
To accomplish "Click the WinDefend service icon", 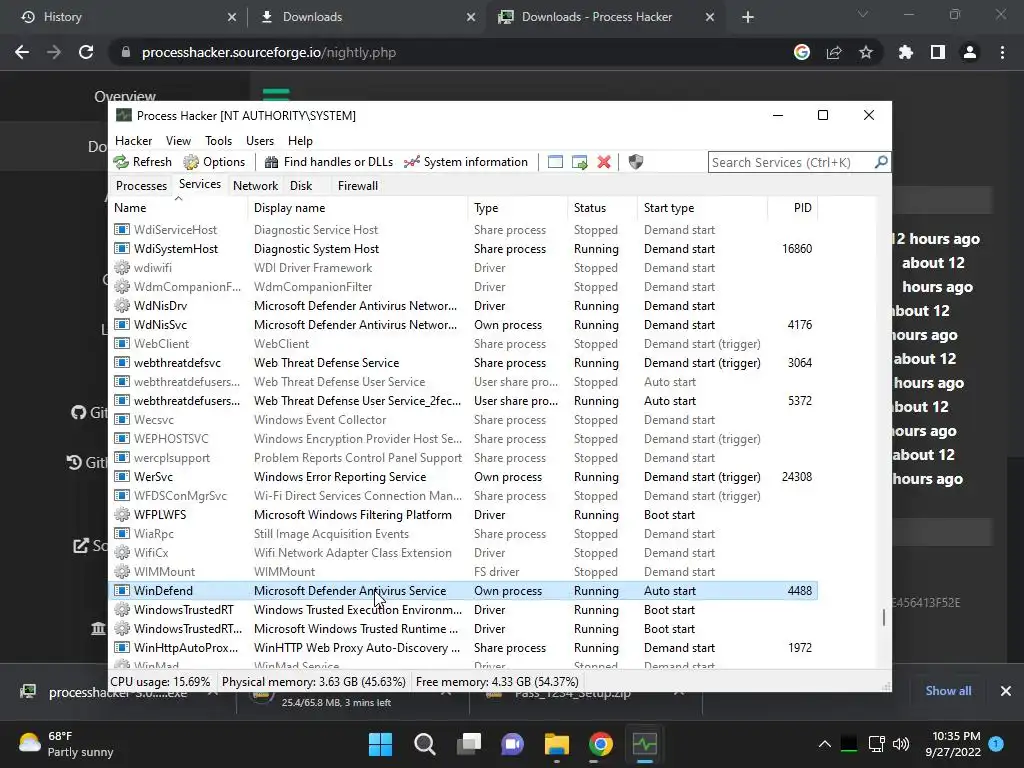I will click(x=121, y=590).
